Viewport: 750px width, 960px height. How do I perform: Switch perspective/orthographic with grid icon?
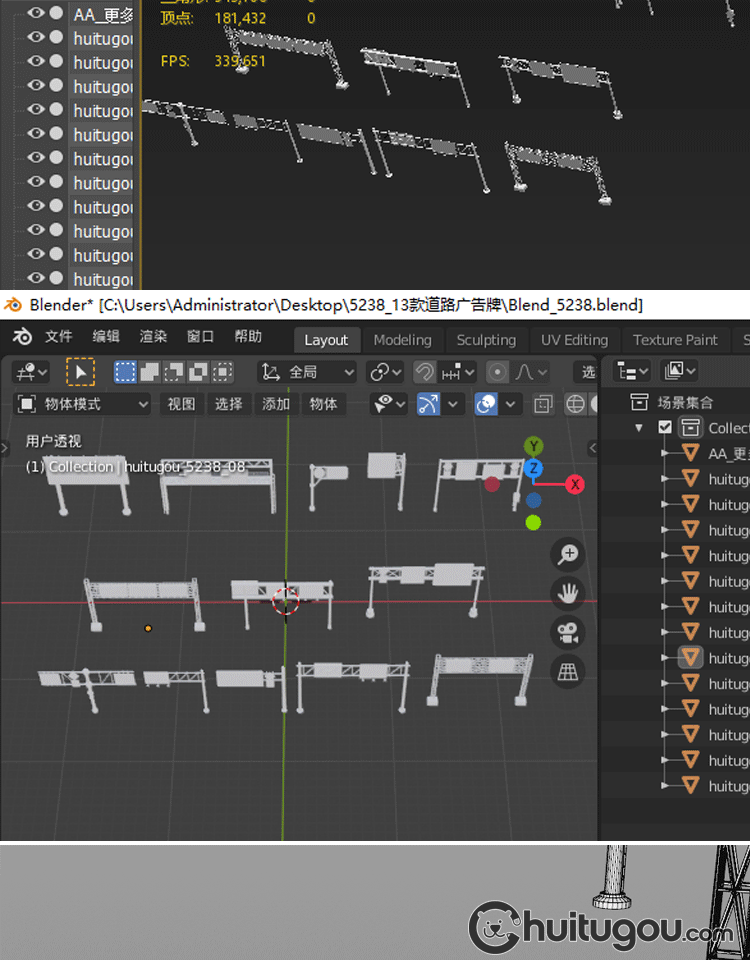[x=567, y=671]
